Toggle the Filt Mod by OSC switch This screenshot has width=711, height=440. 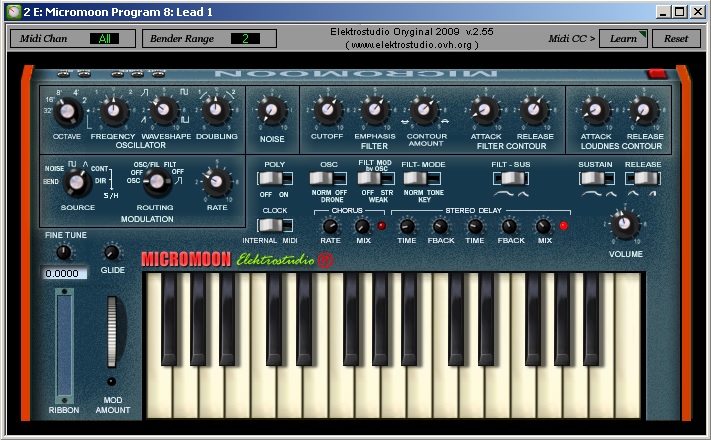(x=376, y=178)
